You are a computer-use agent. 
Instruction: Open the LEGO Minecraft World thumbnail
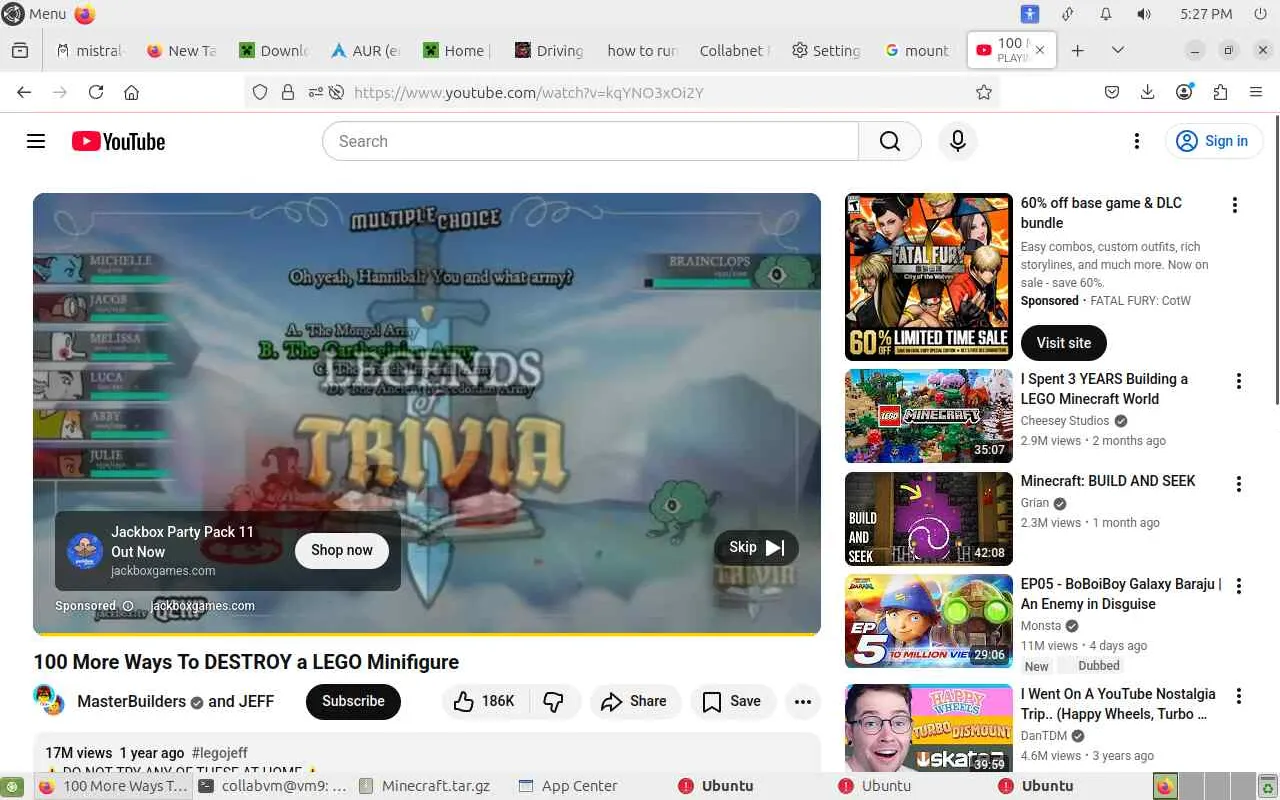[929, 416]
